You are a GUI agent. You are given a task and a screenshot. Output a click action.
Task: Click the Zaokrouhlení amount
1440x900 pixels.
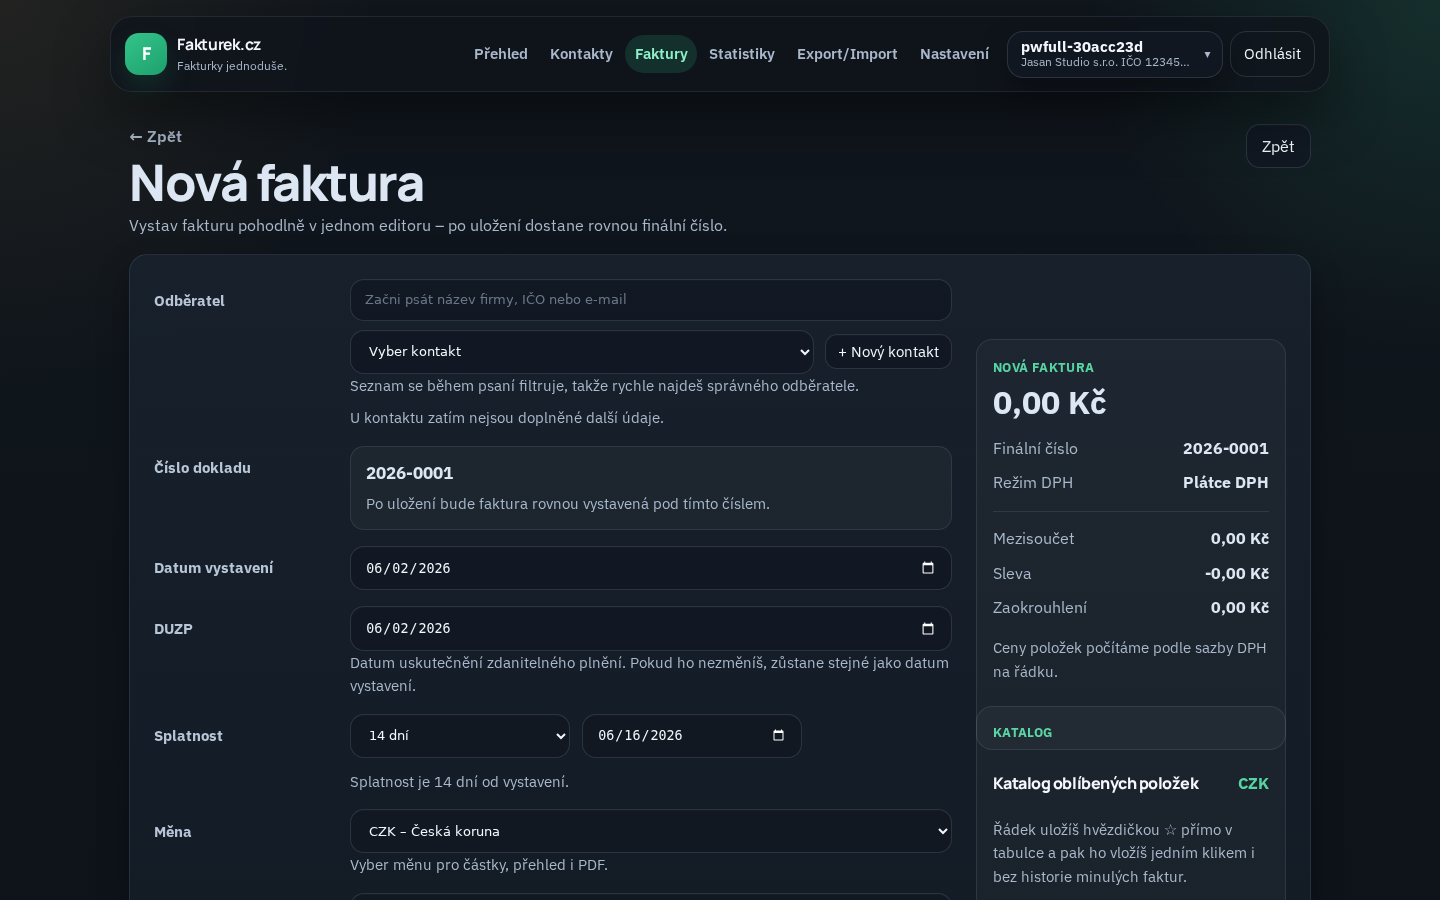coord(1240,608)
